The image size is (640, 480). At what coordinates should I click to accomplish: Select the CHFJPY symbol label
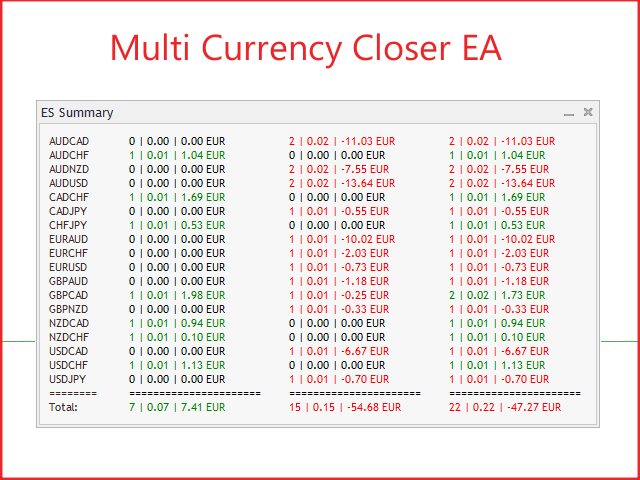tap(68, 225)
